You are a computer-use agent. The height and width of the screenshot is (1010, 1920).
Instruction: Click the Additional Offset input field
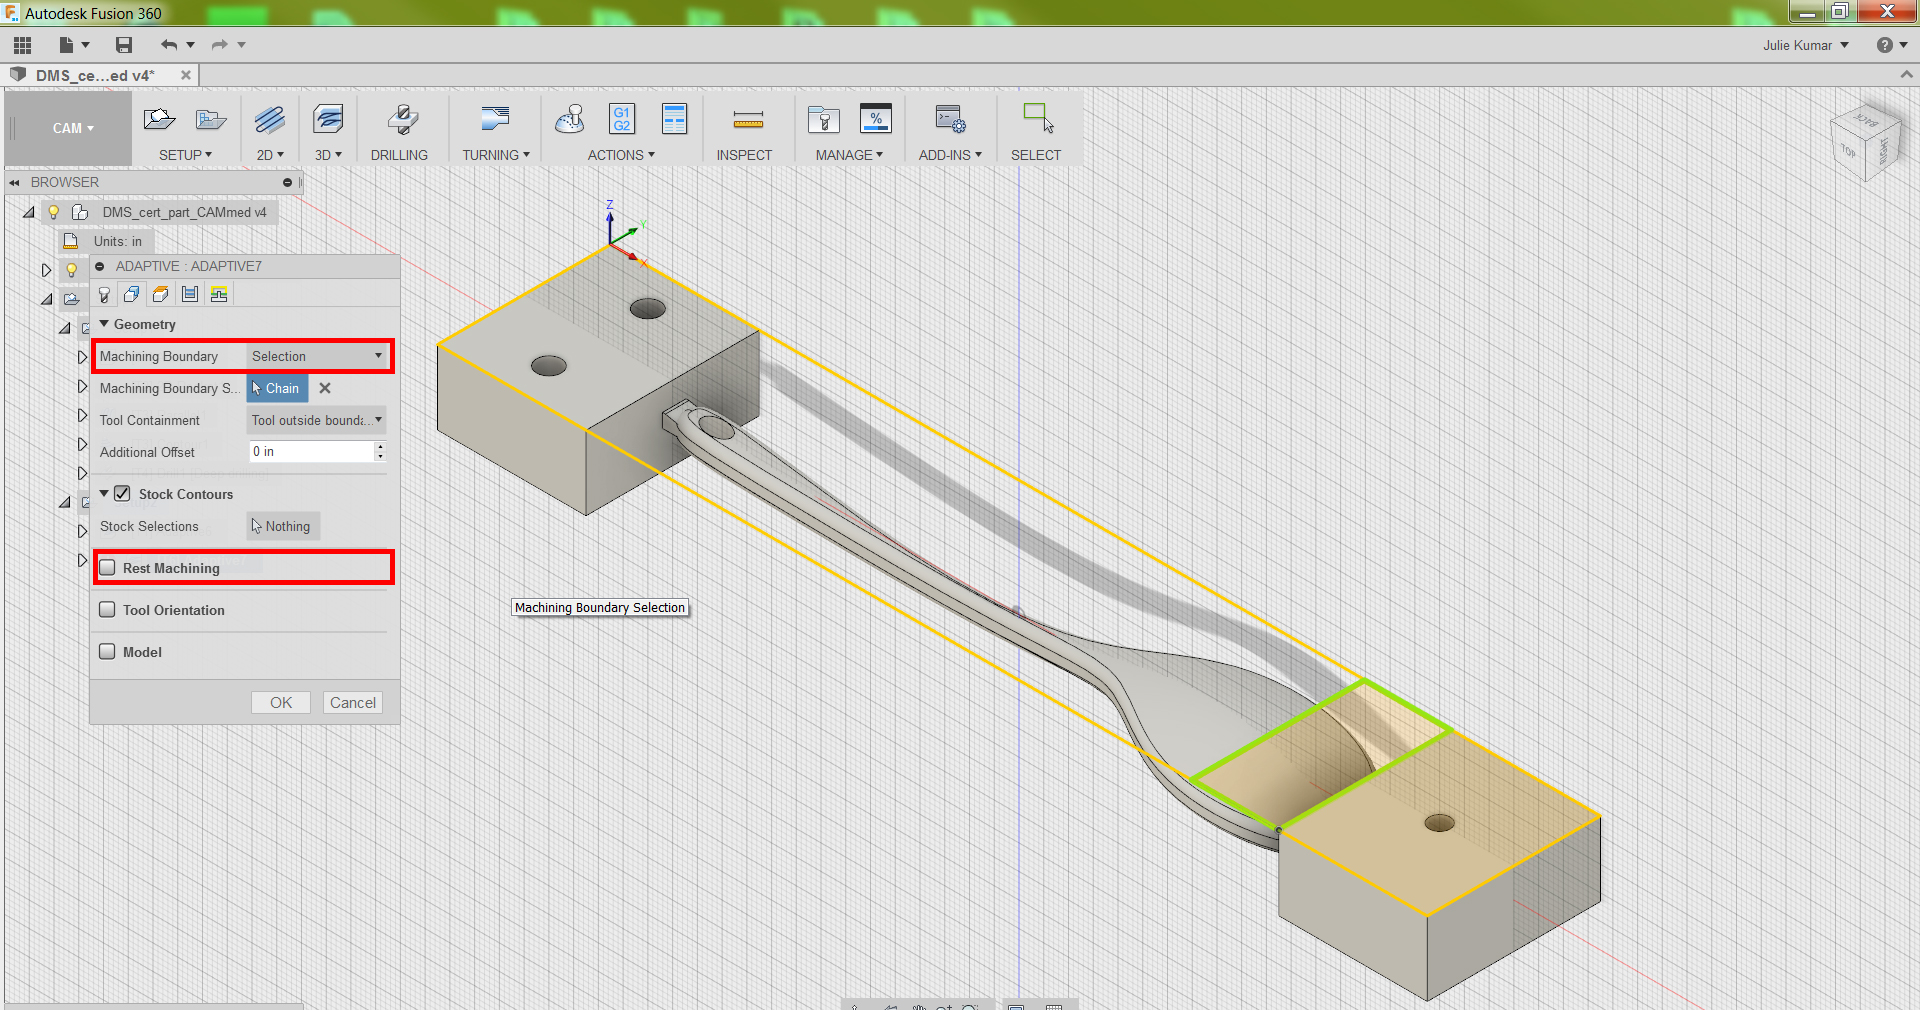pos(310,452)
